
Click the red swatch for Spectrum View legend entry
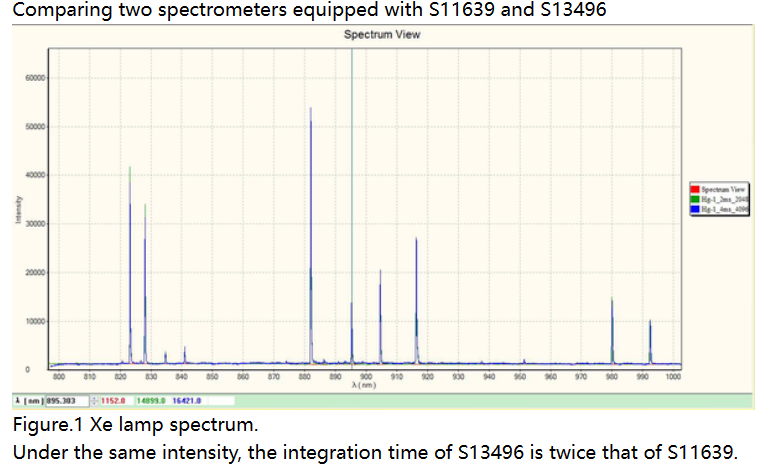tap(694, 189)
